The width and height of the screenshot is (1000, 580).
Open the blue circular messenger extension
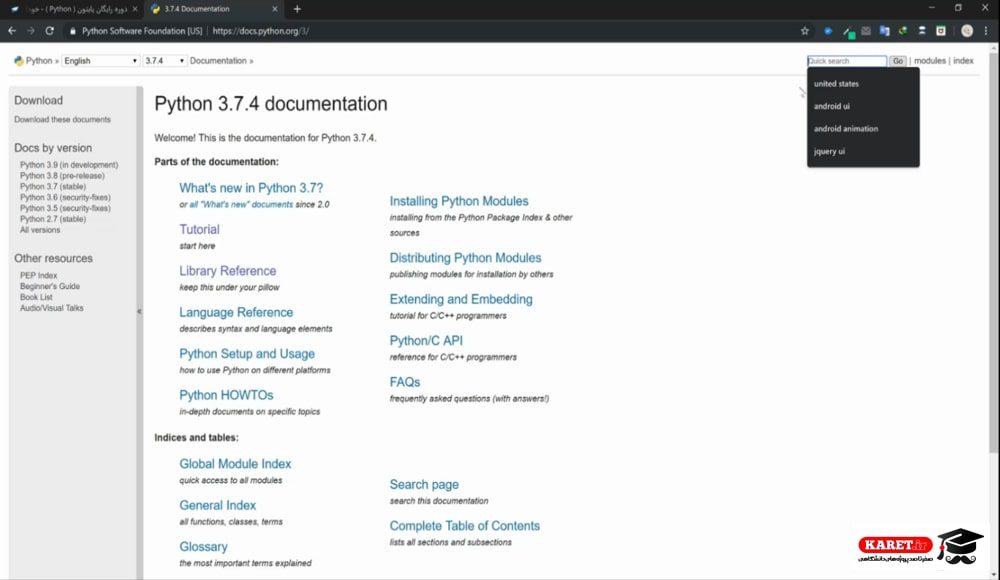click(828, 31)
